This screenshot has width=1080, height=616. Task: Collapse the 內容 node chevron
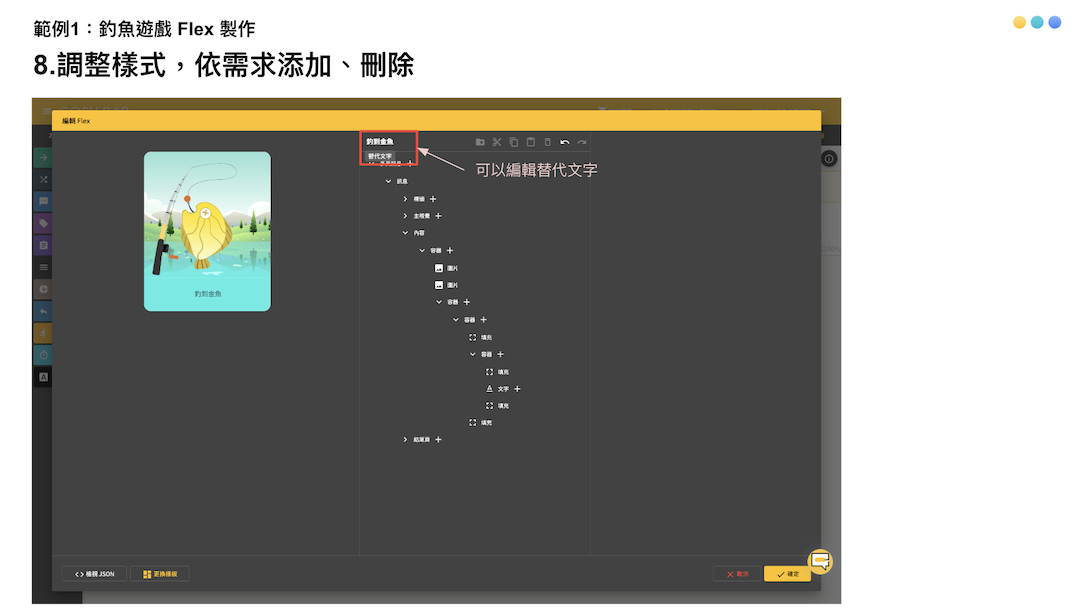405,233
